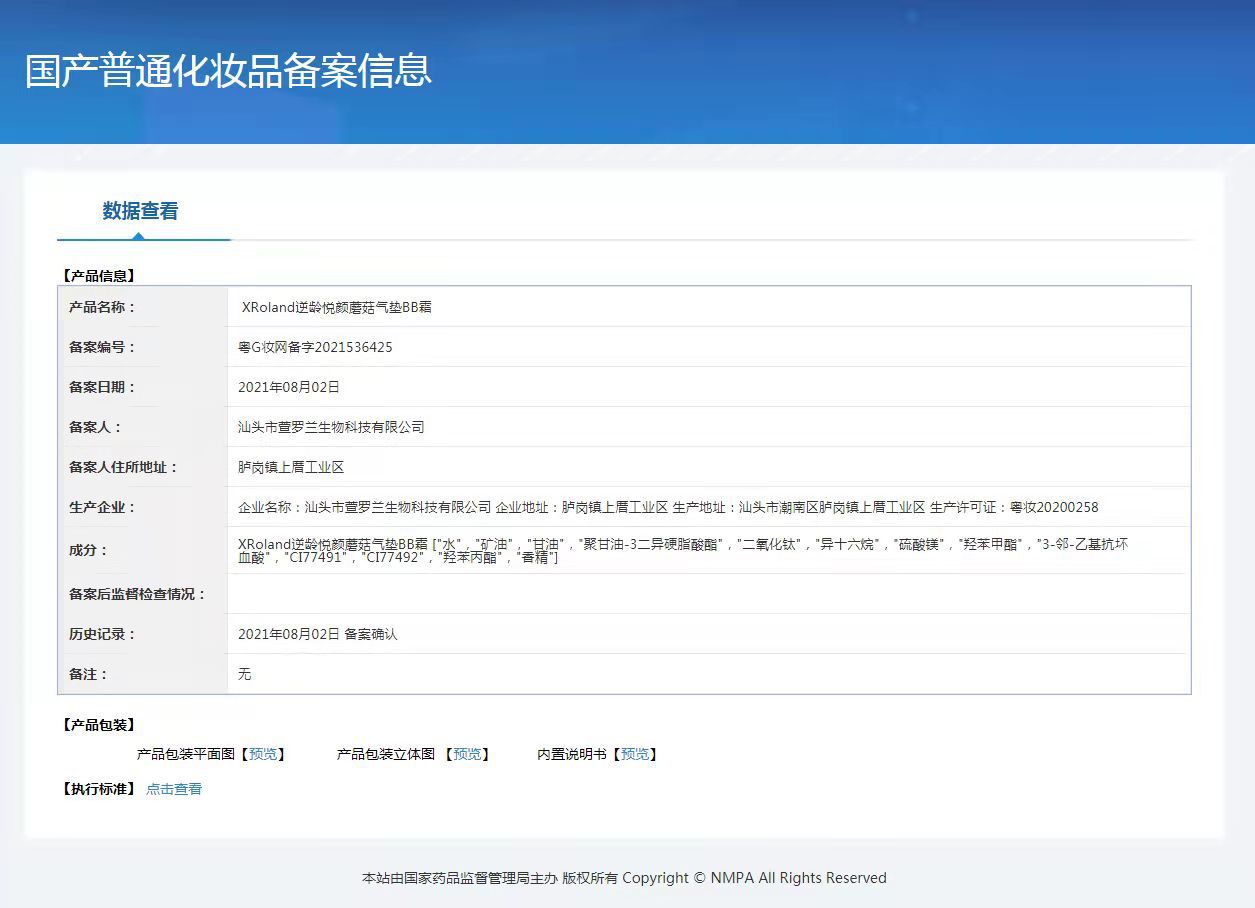Screen dimensions: 1255x908
Task: Click page title 国产普通化妆品备案信息
Action: 228,71
